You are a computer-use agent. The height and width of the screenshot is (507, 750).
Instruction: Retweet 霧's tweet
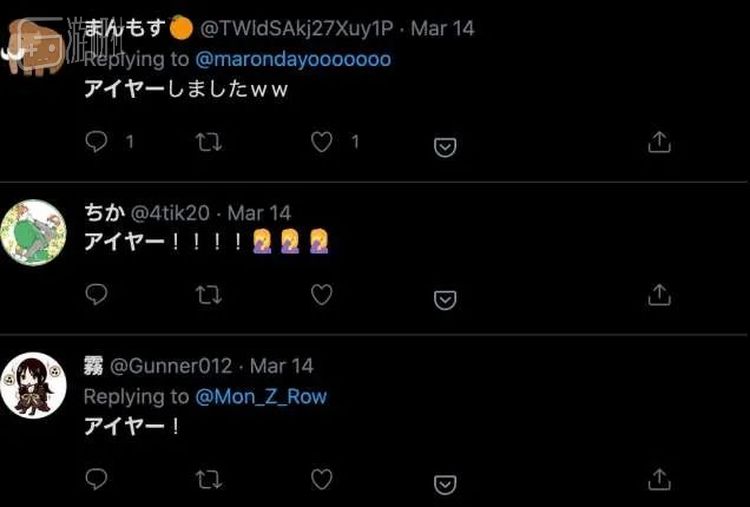click(x=208, y=480)
